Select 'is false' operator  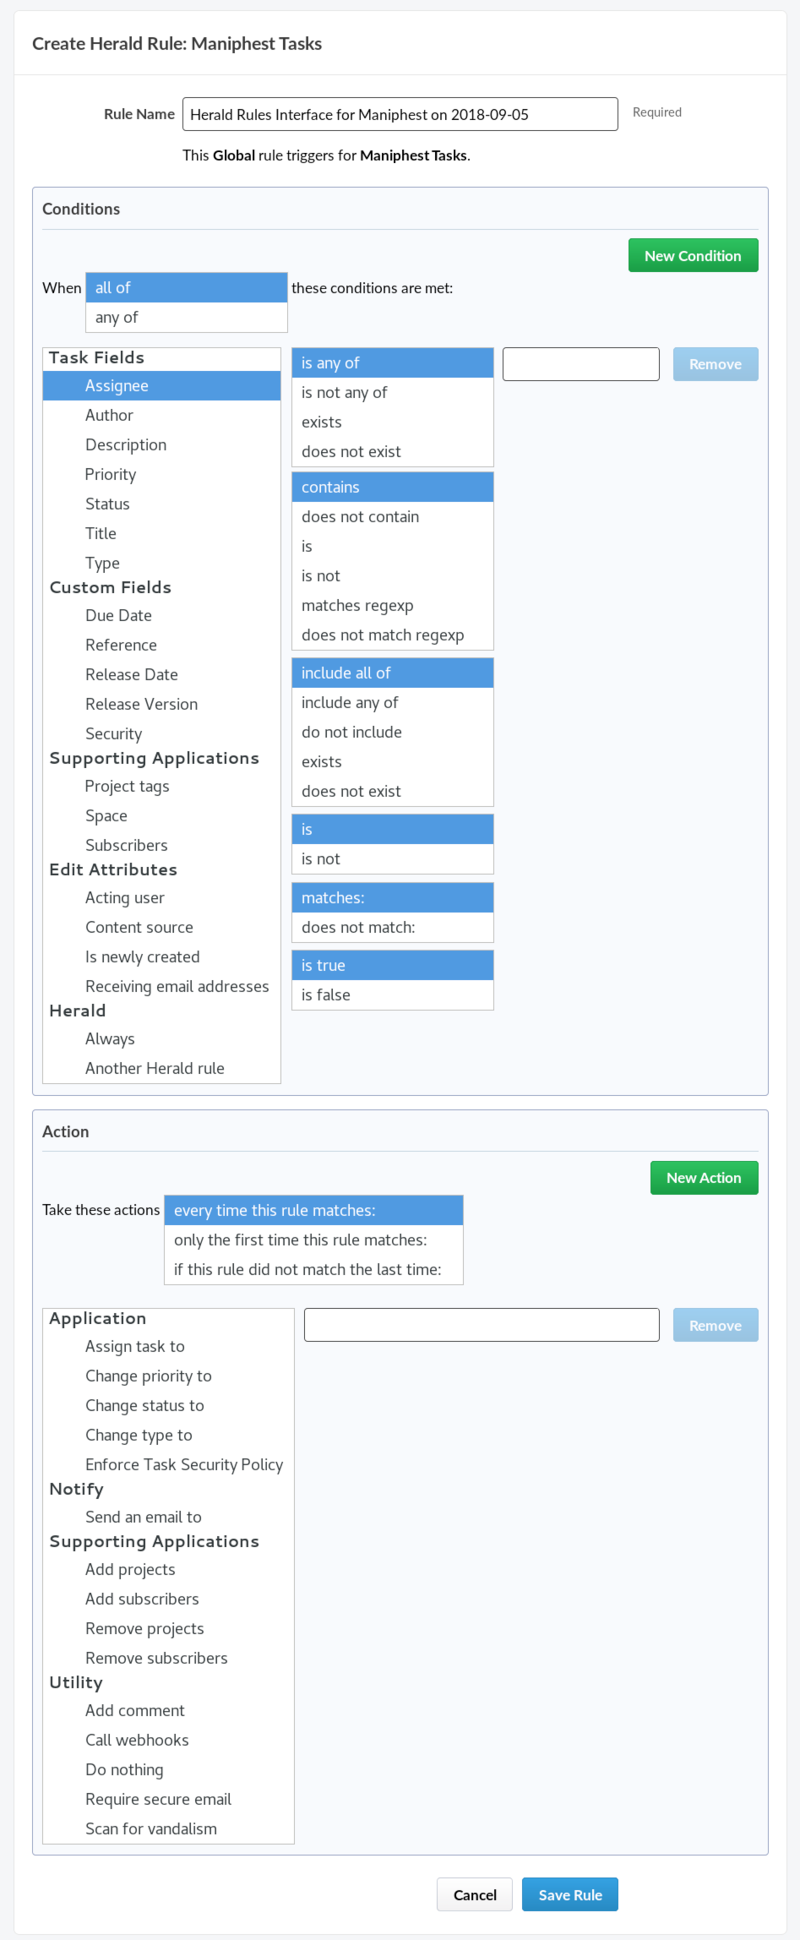pyautogui.click(x=393, y=995)
